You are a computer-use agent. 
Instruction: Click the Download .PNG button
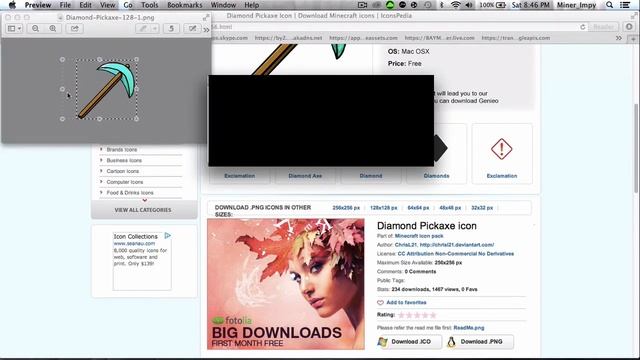click(x=480, y=342)
